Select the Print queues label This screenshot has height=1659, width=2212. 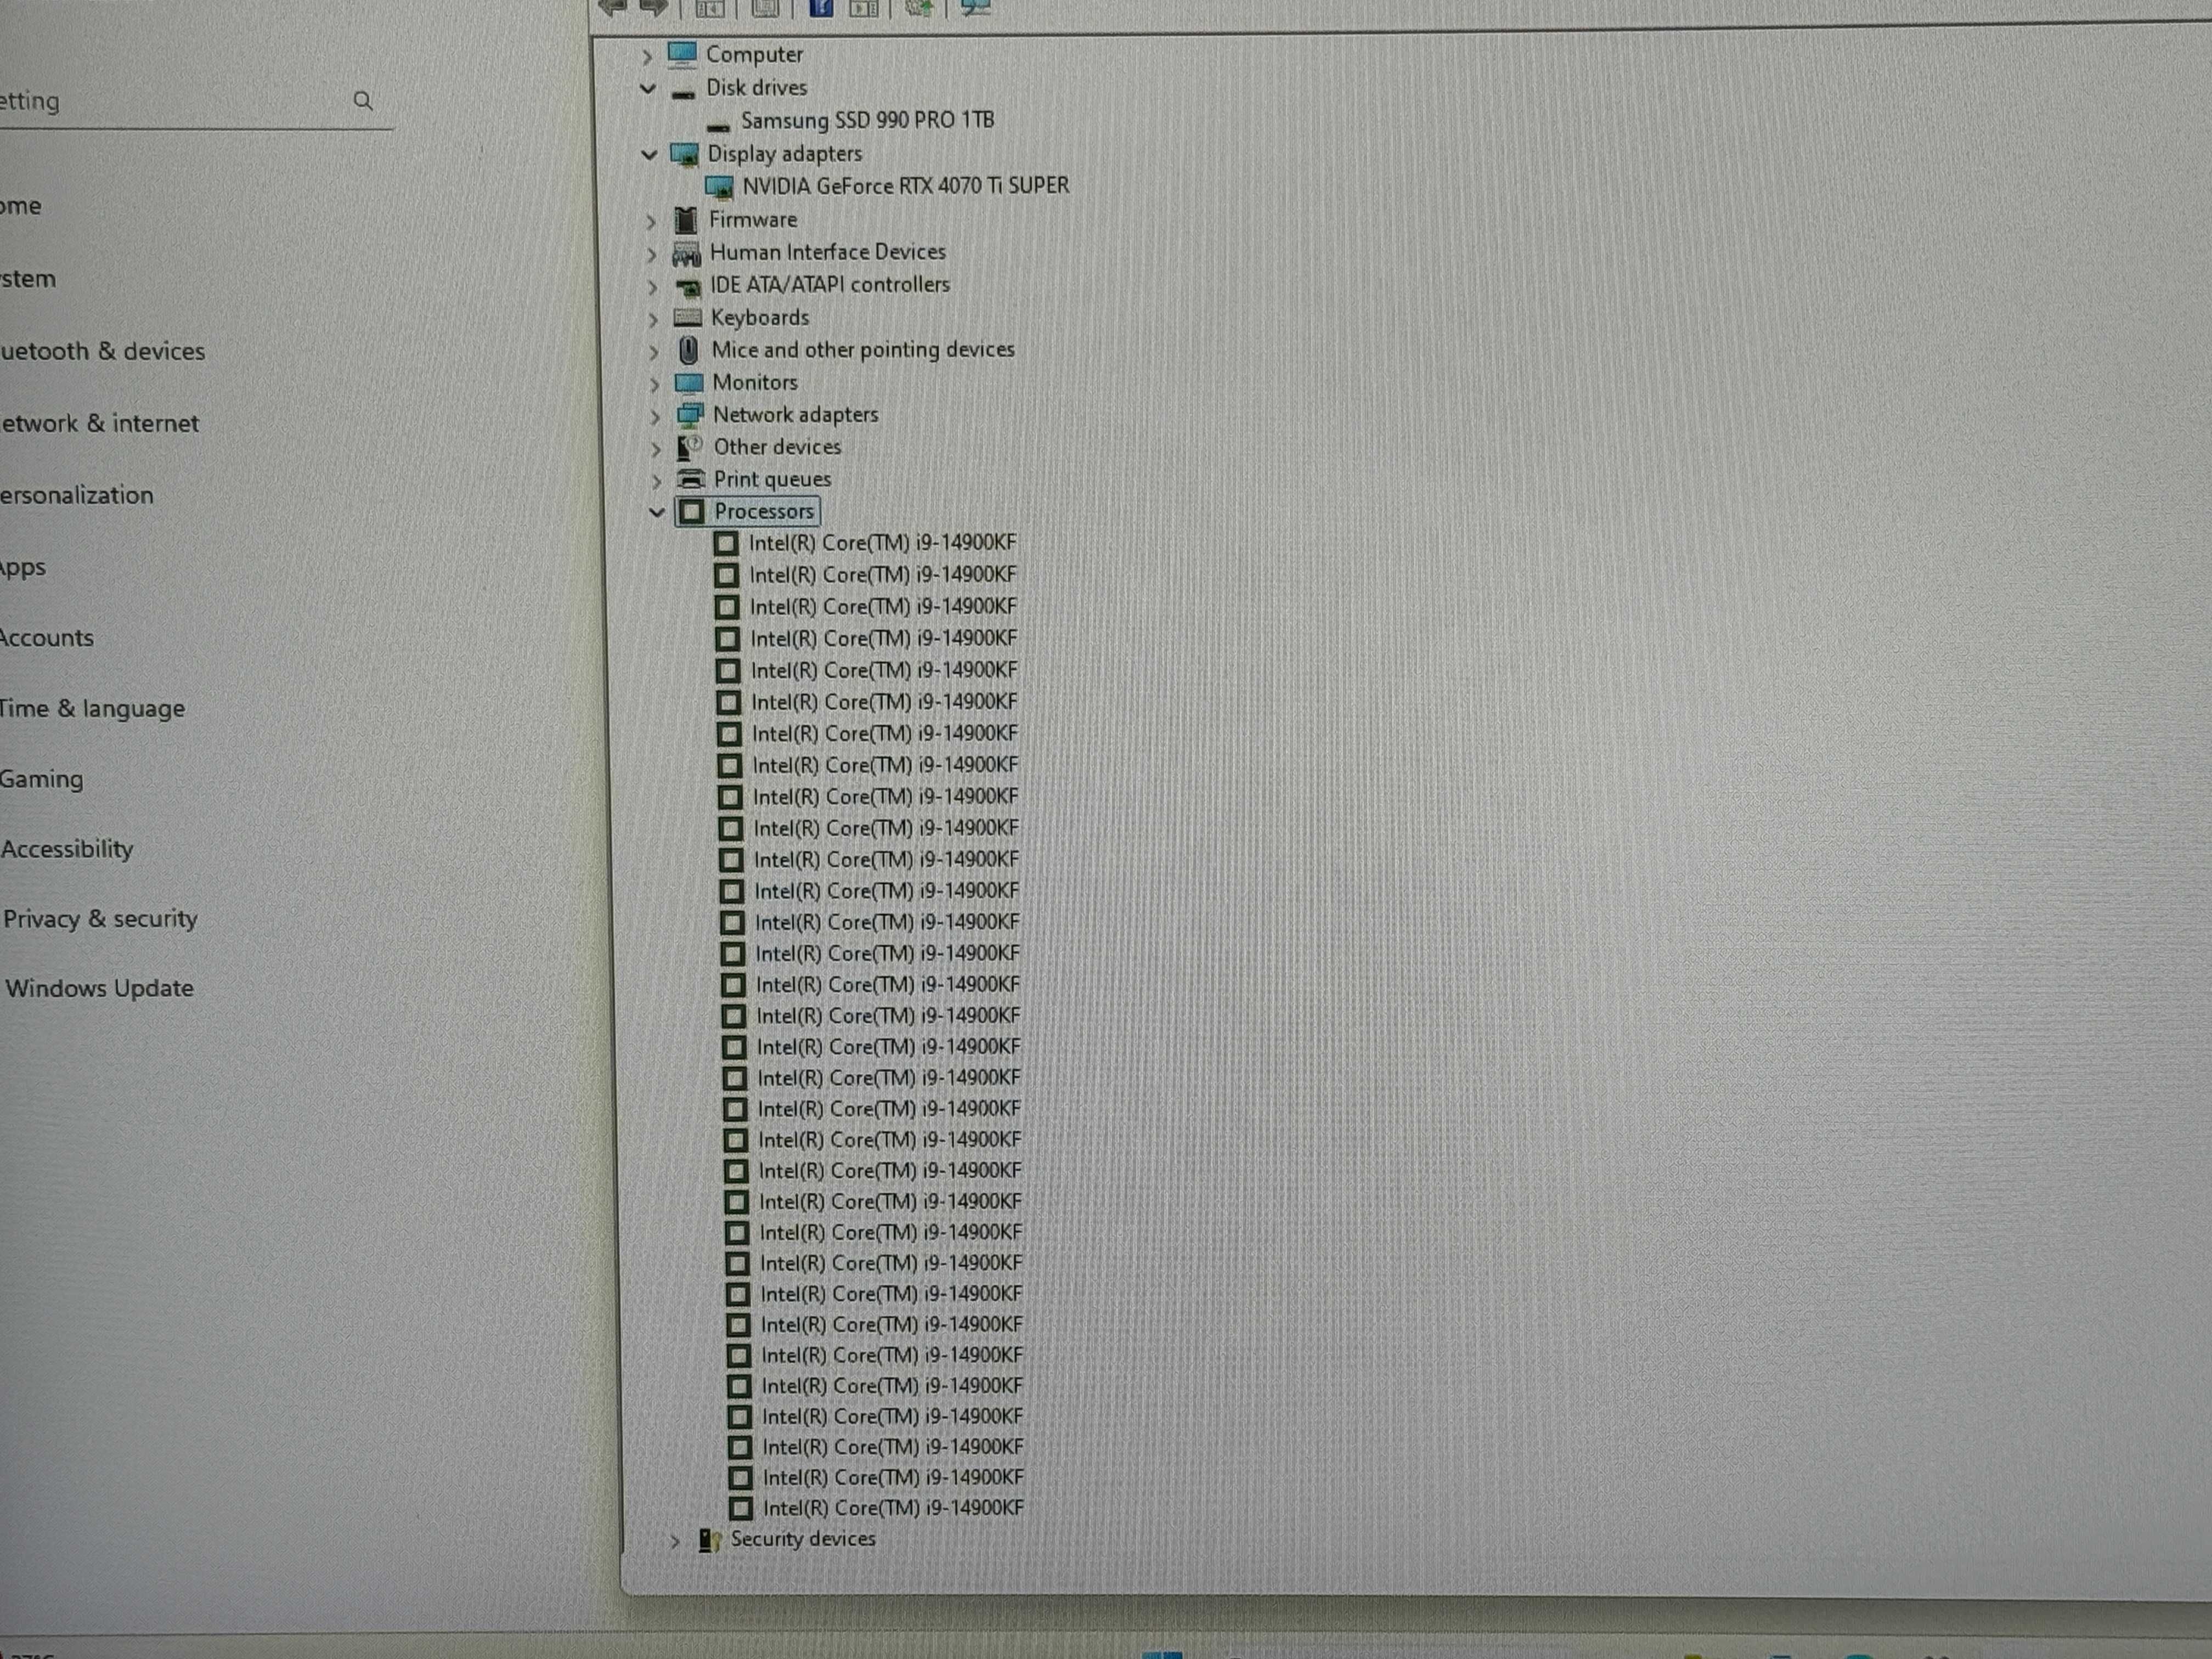pyautogui.click(x=772, y=479)
